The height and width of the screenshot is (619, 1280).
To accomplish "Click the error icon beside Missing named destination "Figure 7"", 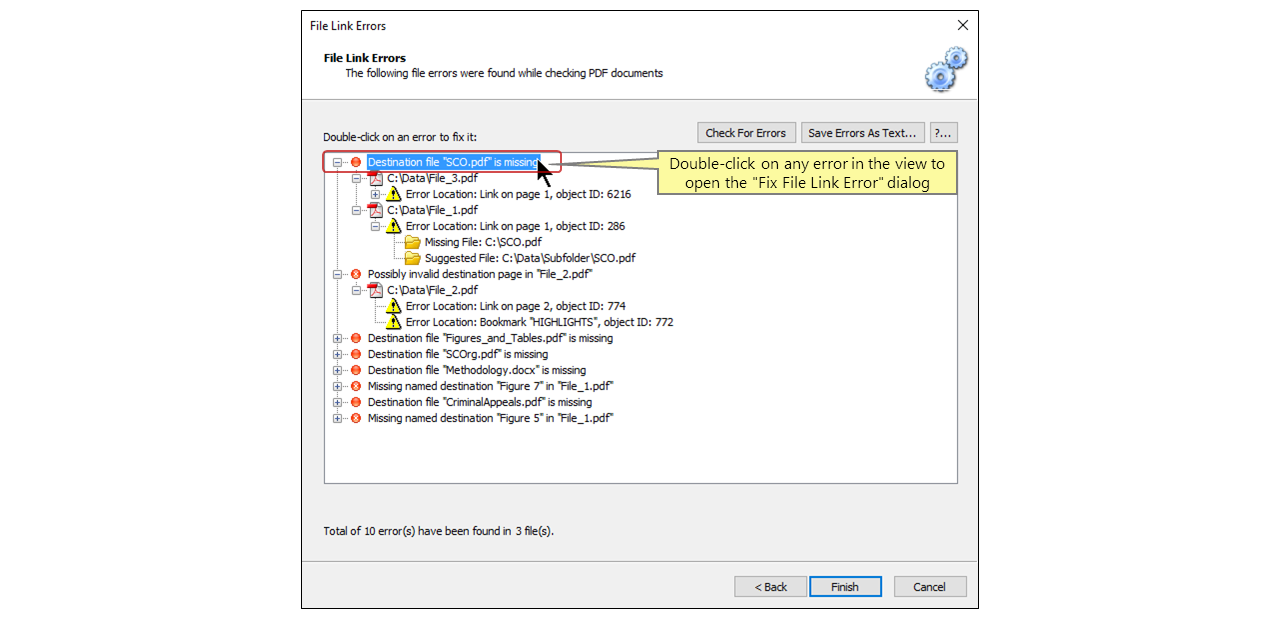I will click(355, 386).
